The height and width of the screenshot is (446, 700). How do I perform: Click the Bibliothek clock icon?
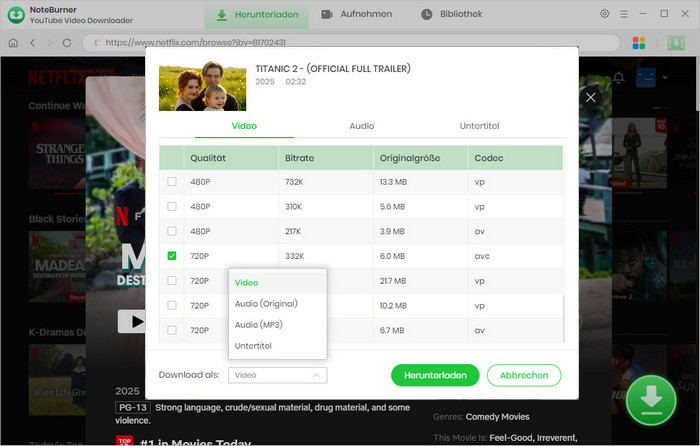426,14
